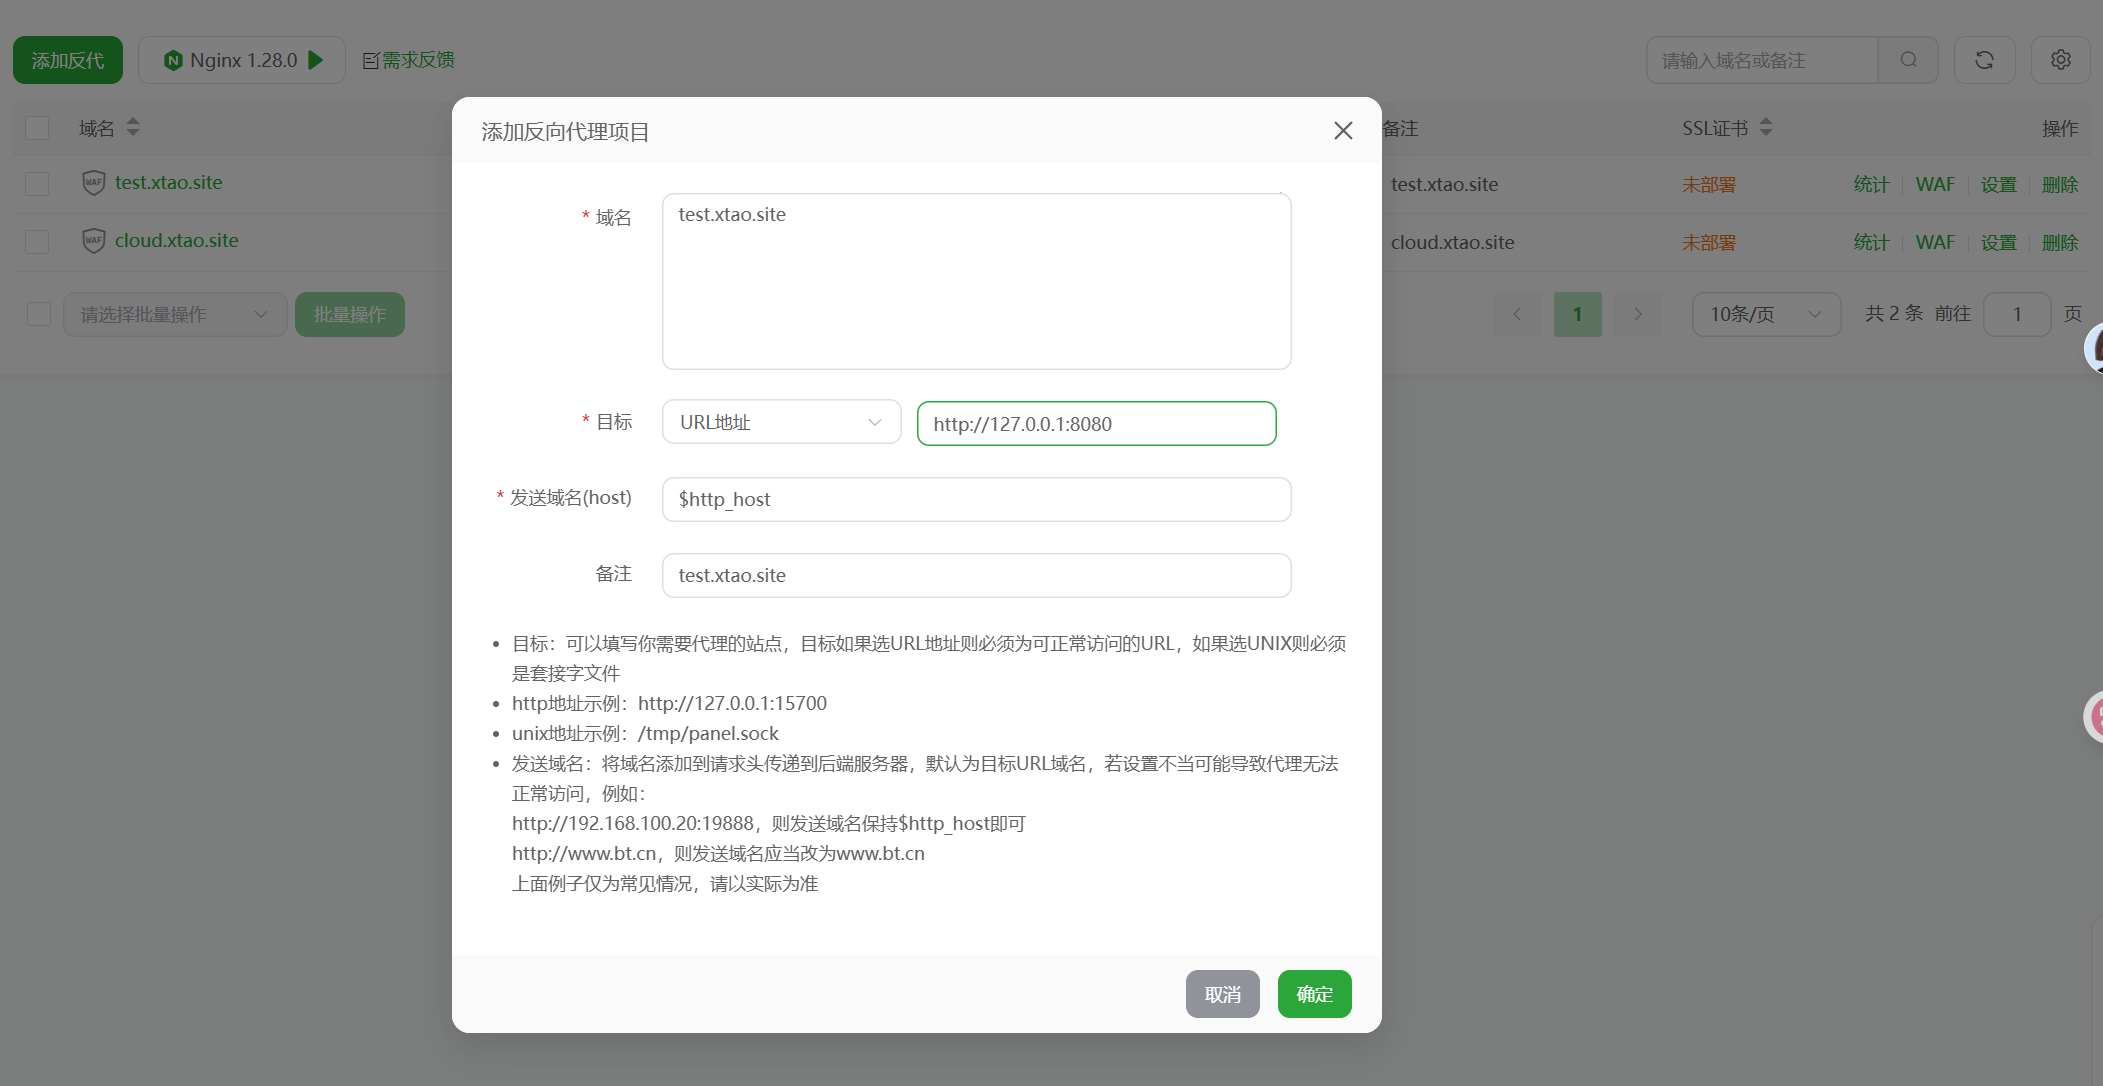Check the select-all checkbox in the table header
The height and width of the screenshot is (1086, 2103).
coord(37,128)
